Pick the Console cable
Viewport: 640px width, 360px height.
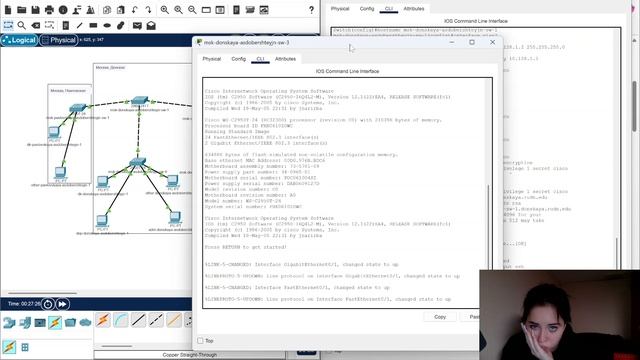click(121, 320)
